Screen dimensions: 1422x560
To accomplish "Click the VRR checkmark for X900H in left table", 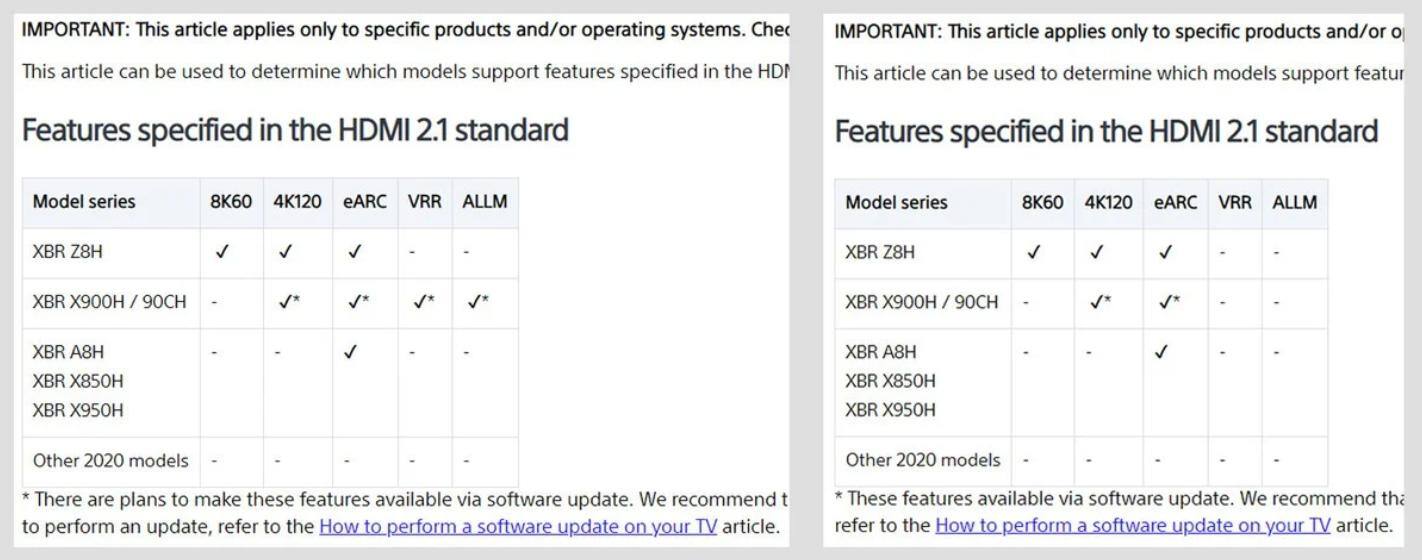I will pyautogui.click(x=423, y=301).
